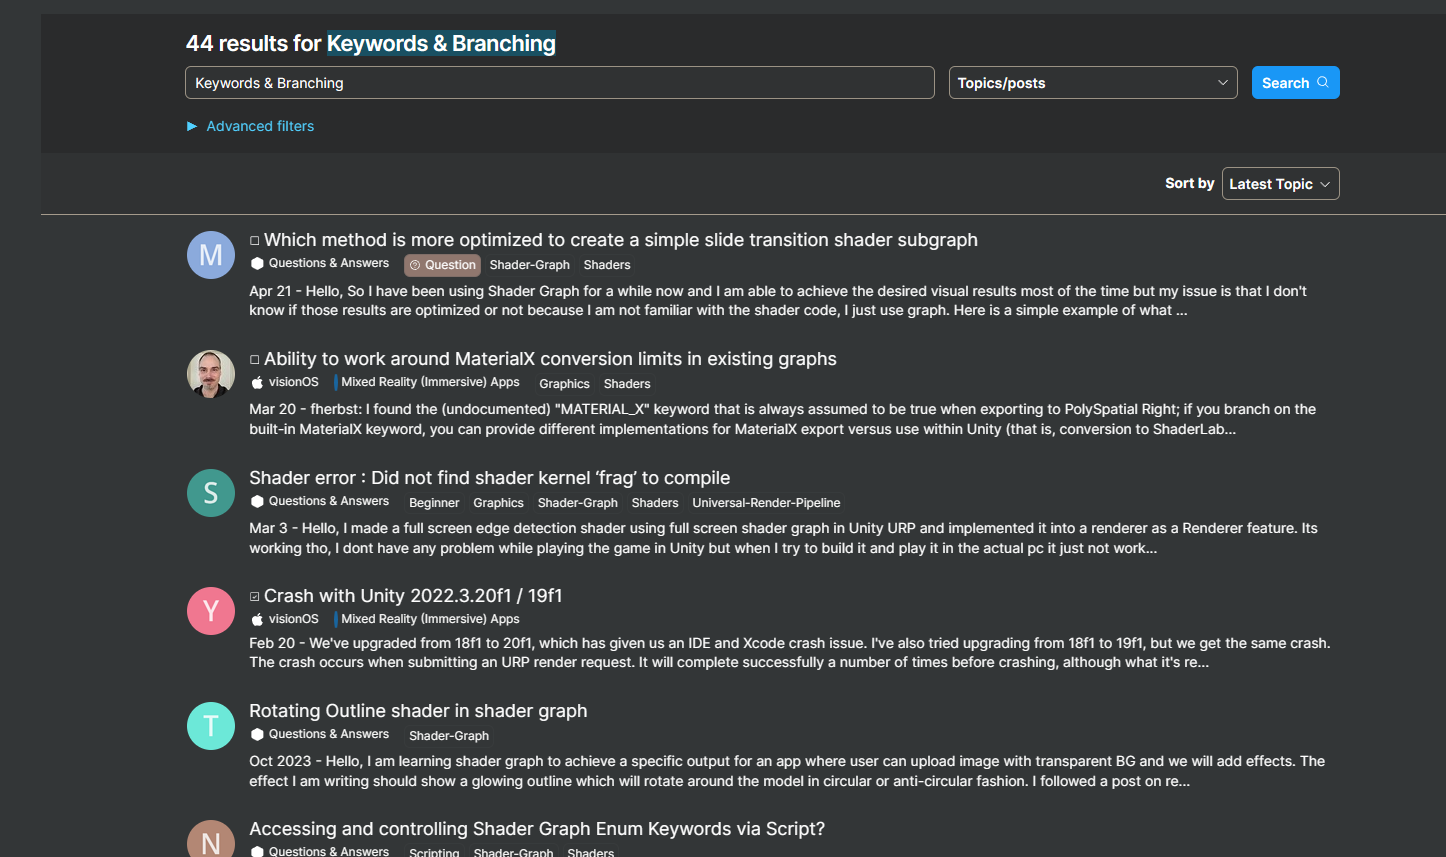
Task: Click the blue M user avatar
Action: pyautogui.click(x=211, y=255)
